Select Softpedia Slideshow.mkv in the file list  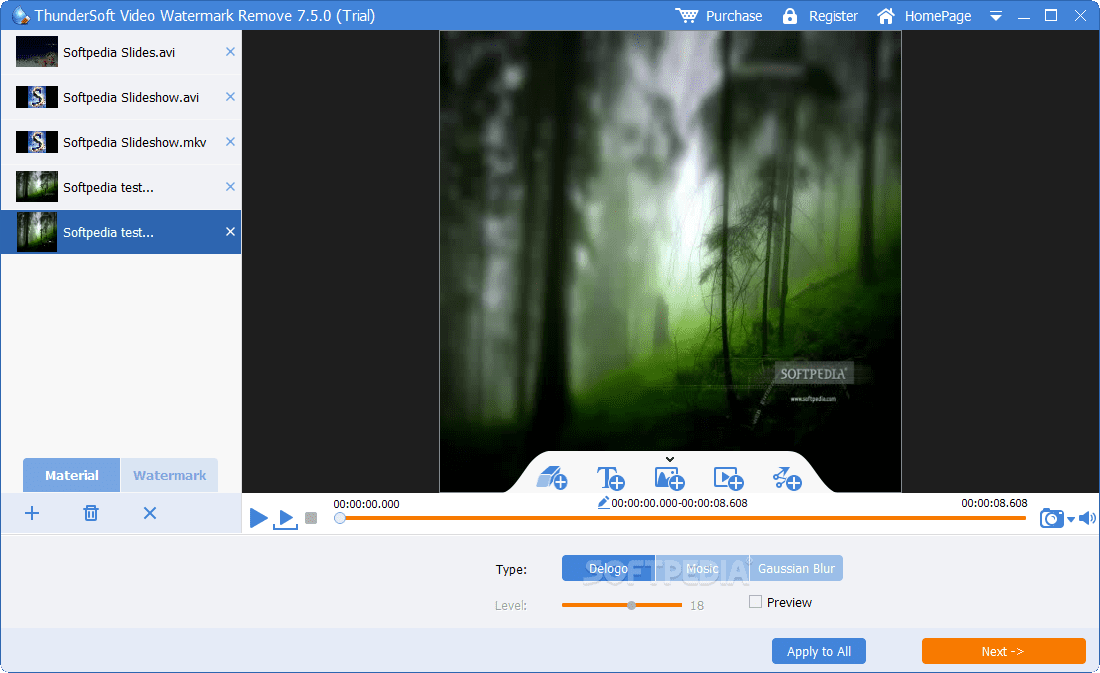(121, 142)
